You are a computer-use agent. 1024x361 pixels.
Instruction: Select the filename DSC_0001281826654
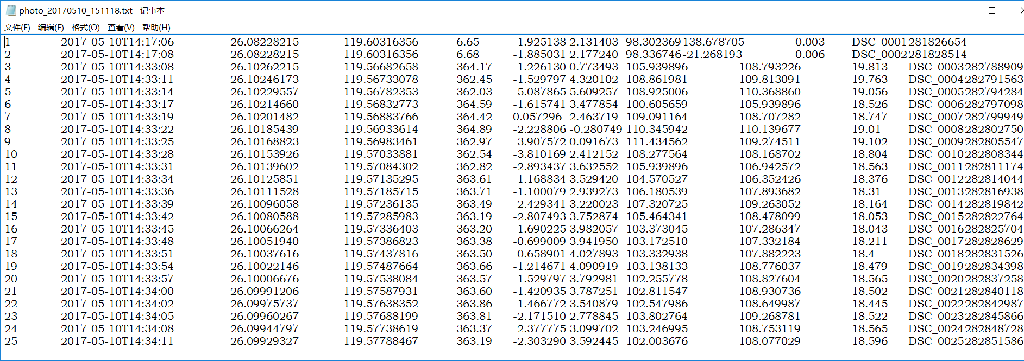point(909,41)
